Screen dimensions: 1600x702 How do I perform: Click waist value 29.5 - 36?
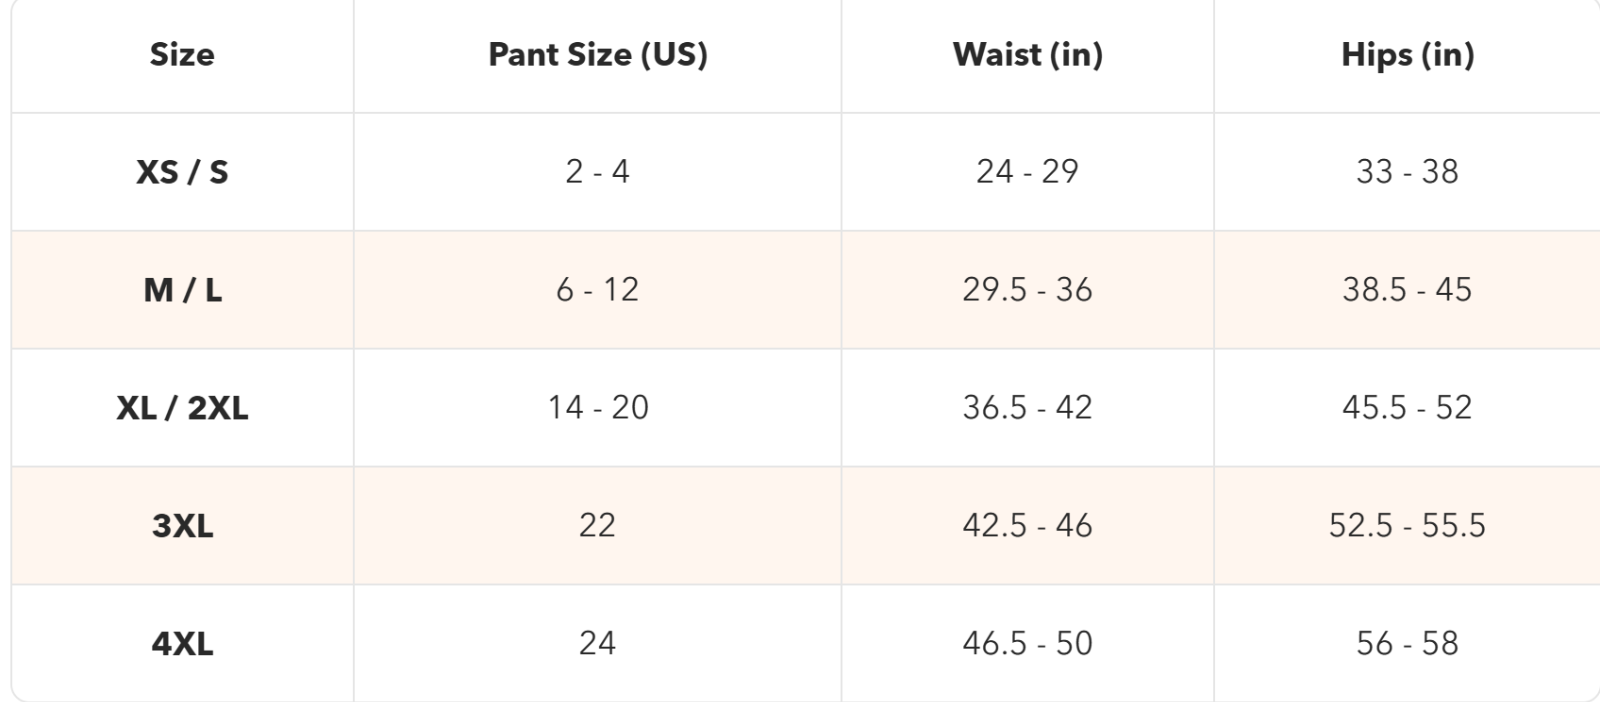[x=1028, y=290]
